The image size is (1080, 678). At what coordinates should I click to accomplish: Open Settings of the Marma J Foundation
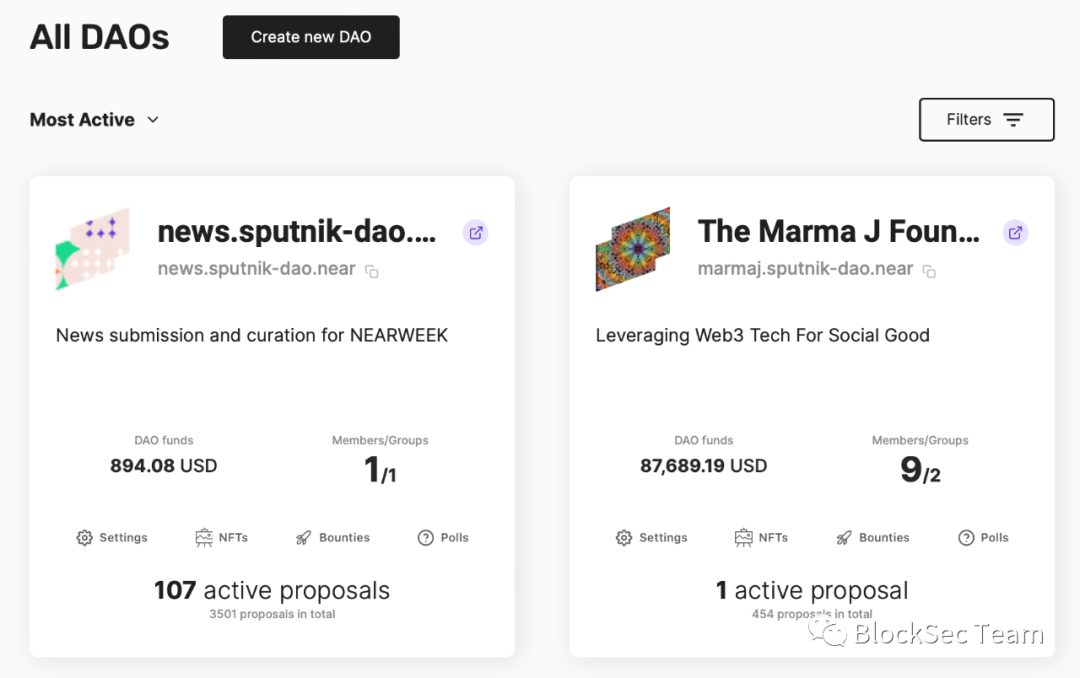pos(652,538)
